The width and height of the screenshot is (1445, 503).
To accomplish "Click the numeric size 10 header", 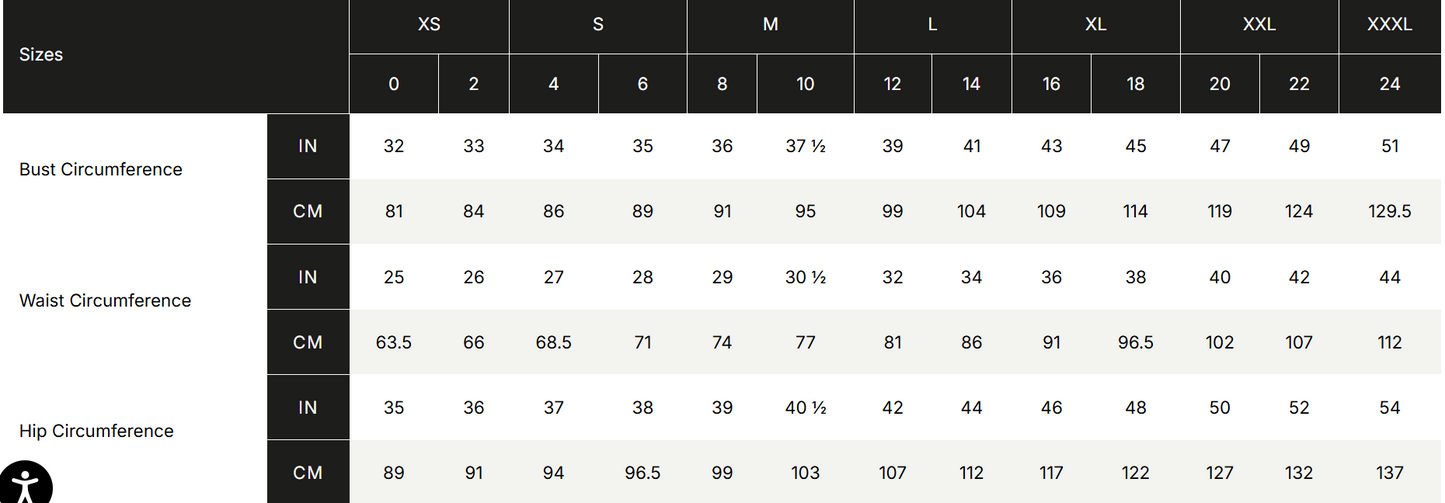I will click(x=805, y=84).
